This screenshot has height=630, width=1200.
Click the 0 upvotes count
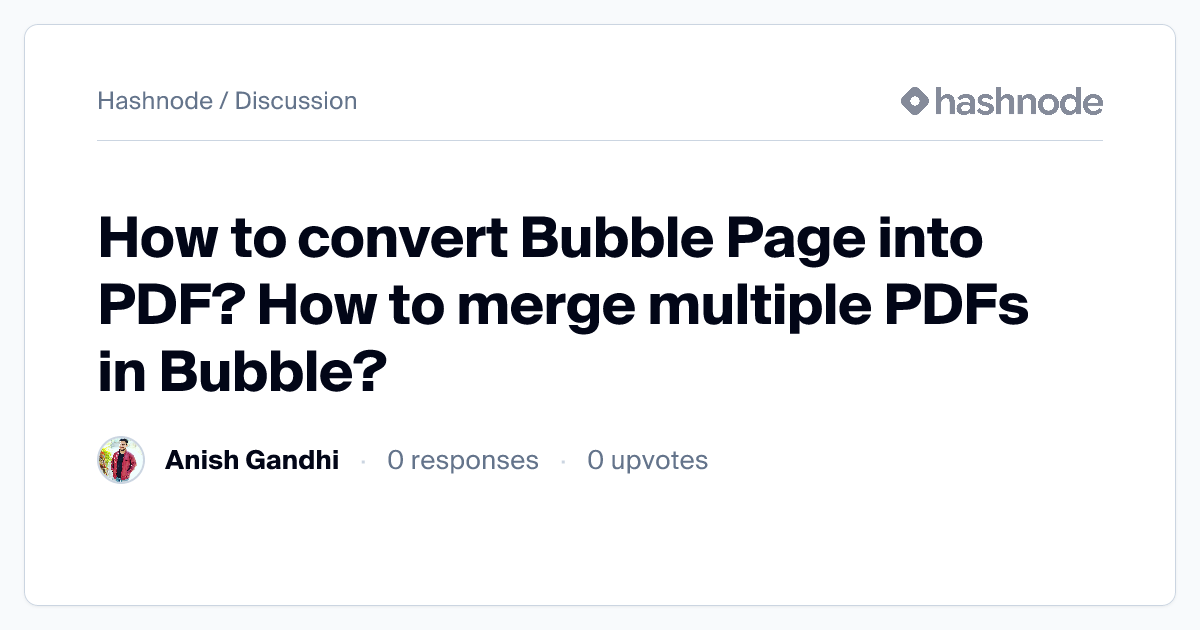click(648, 460)
